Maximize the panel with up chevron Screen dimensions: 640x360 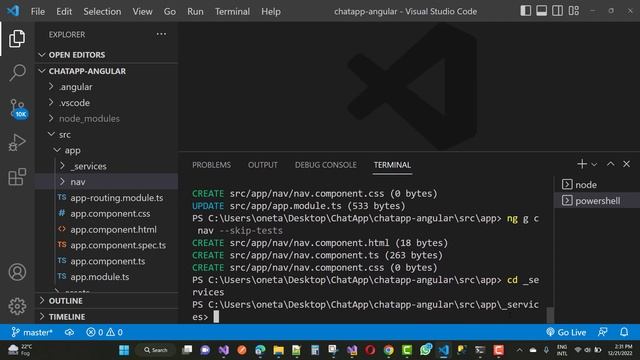click(x=611, y=164)
